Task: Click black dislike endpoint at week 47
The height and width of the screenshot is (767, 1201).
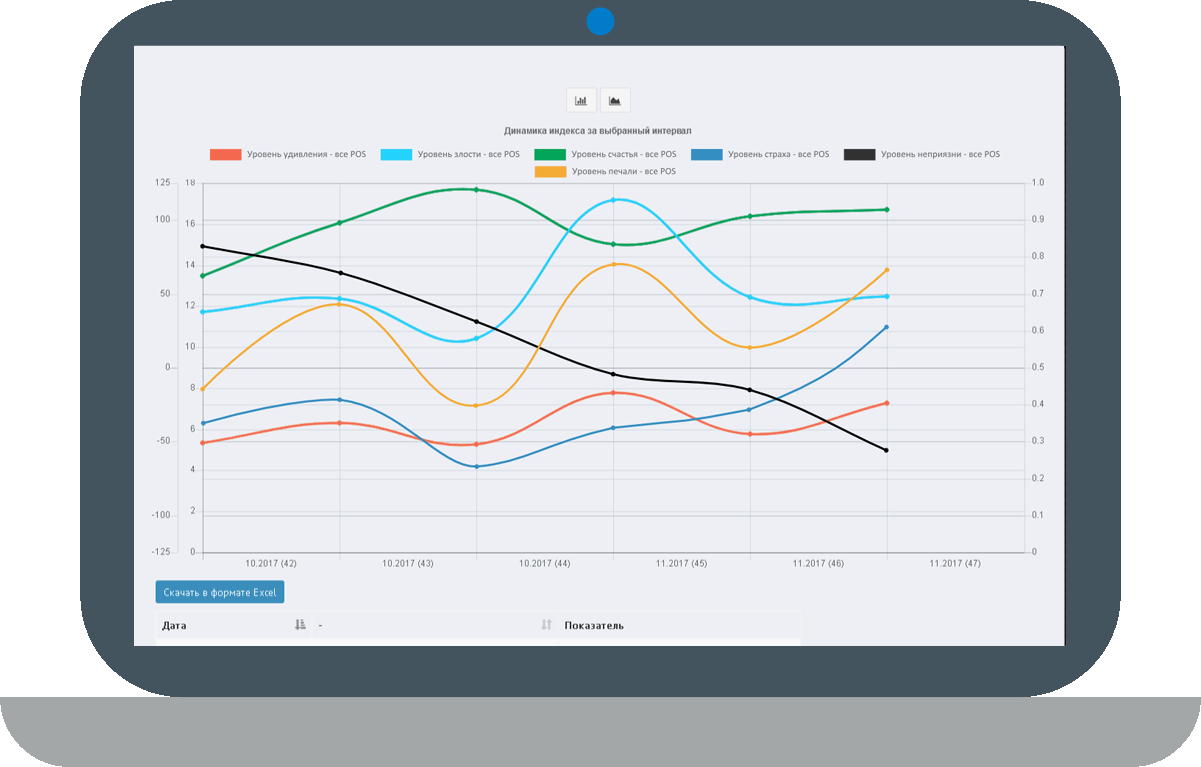Action: (x=886, y=450)
